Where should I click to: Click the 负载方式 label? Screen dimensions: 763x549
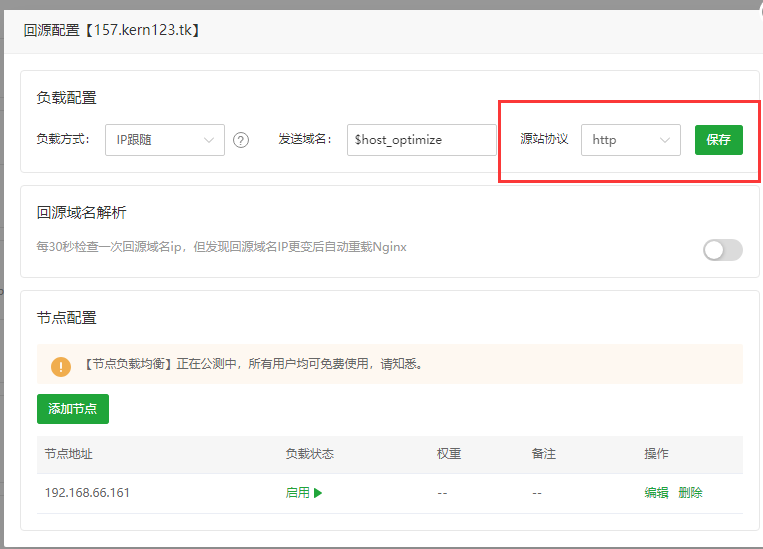63,139
